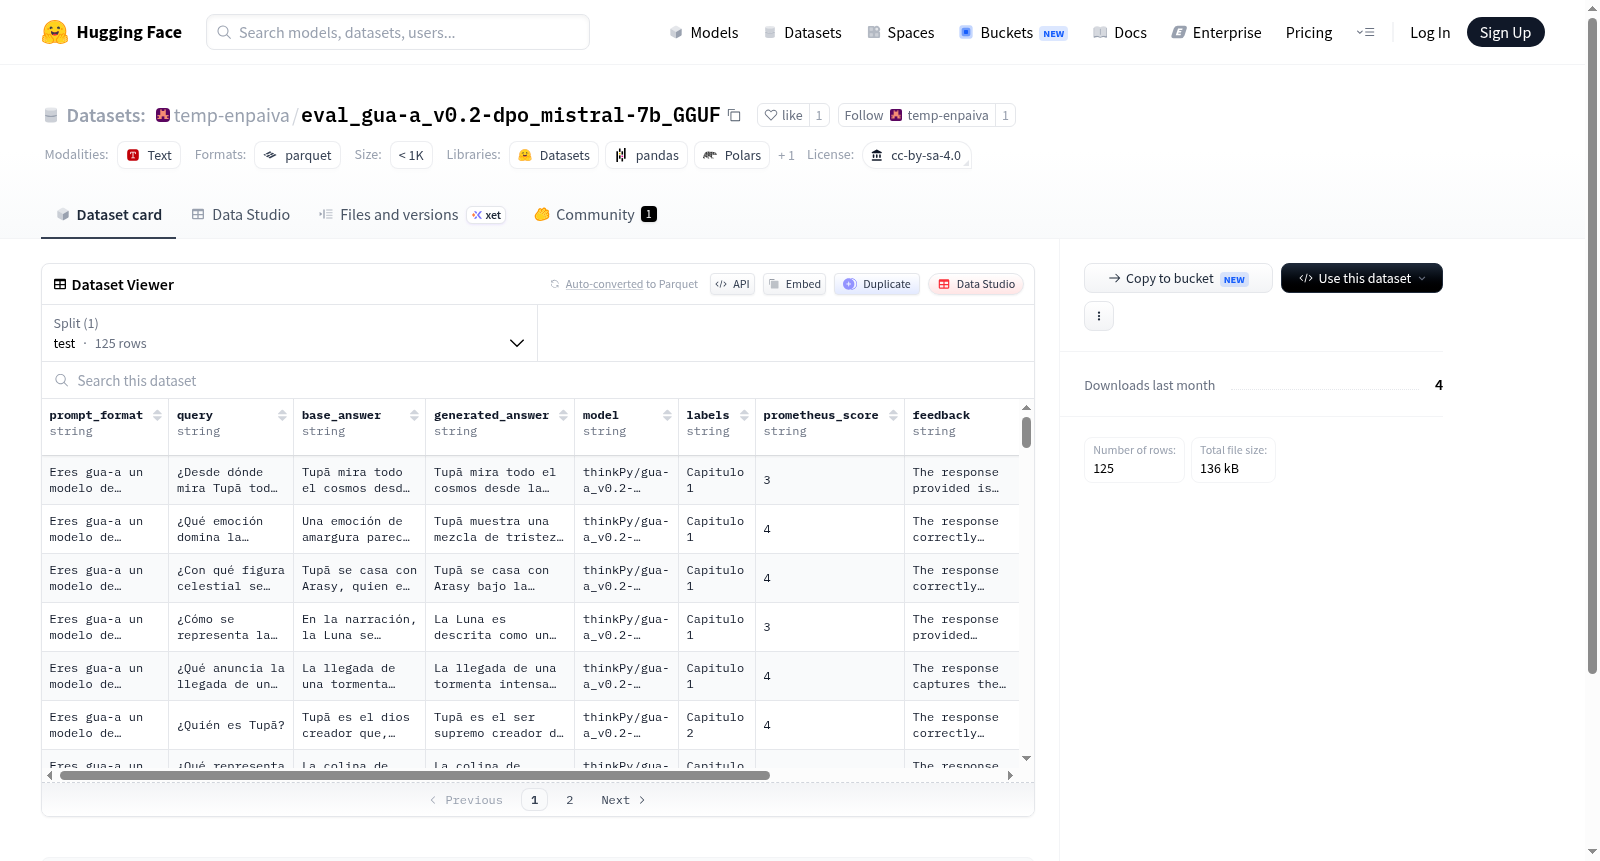This screenshot has height=861, width=1600.
Task: Click the page vertical scrollbar
Action: pyautogui.click(x=1592, y=345)
